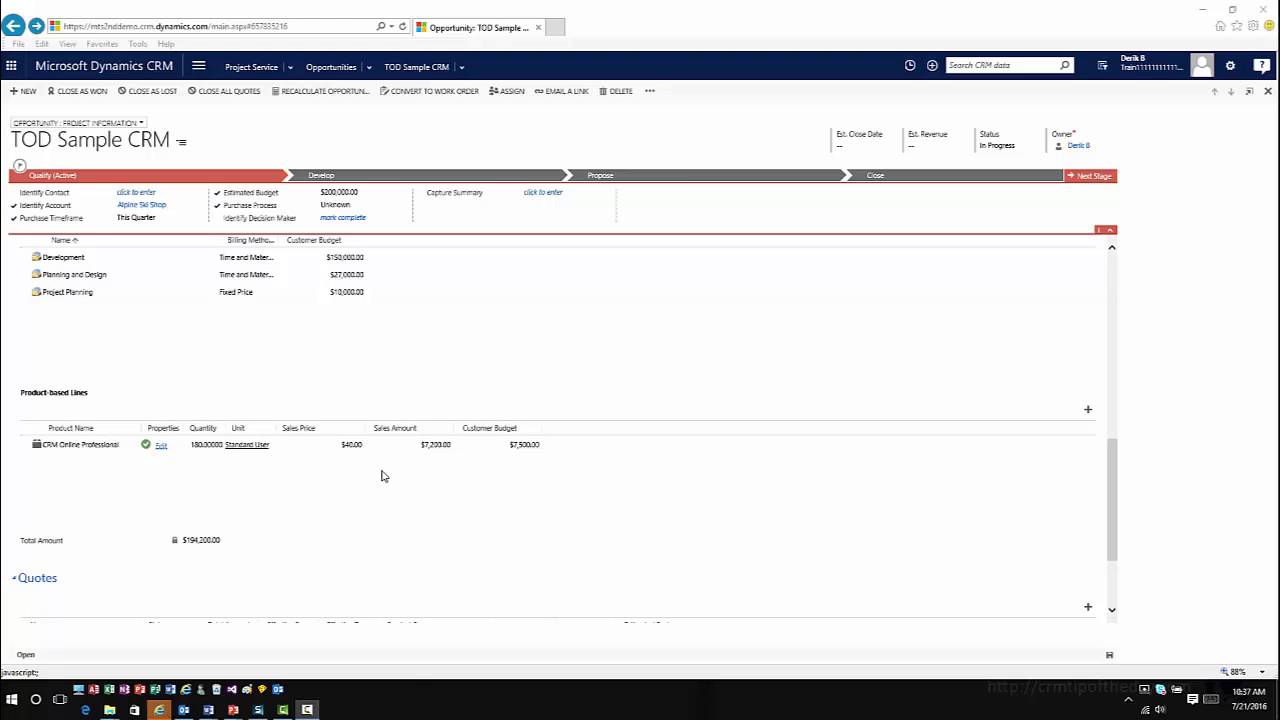This screenshot has width=1280, height=720.
Task: Expand Opportunities navigation dropdown
Action: tap(369, 67)
